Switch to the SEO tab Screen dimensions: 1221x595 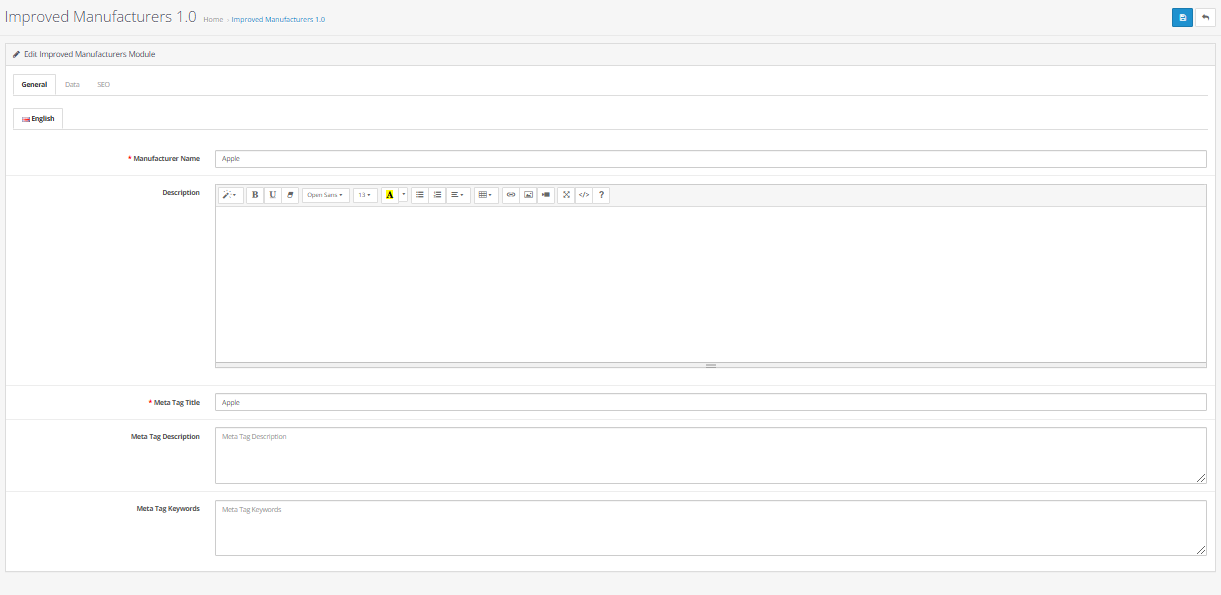pos(103,85)
